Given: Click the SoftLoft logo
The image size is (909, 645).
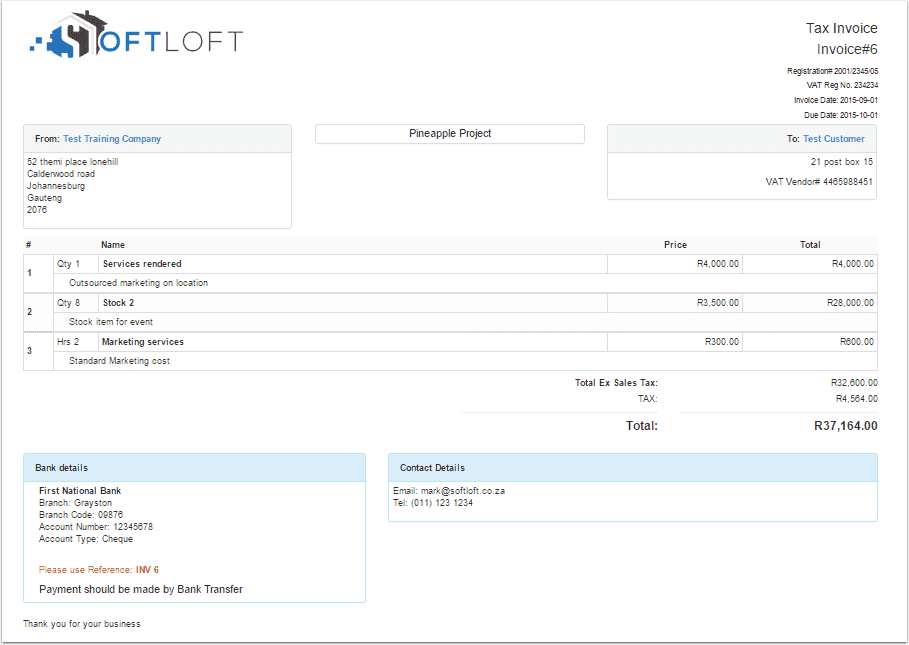Looking at the screenshot, I should [136, 35].
